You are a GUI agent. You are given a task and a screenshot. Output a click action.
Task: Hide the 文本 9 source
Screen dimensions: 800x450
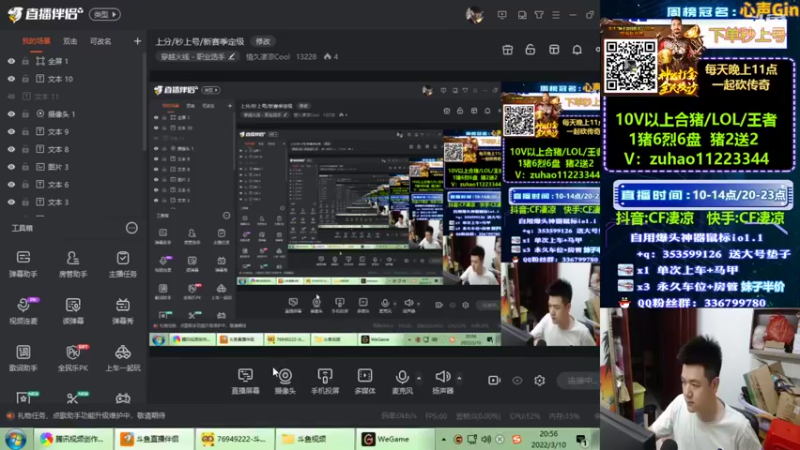[x=11, y=132]
